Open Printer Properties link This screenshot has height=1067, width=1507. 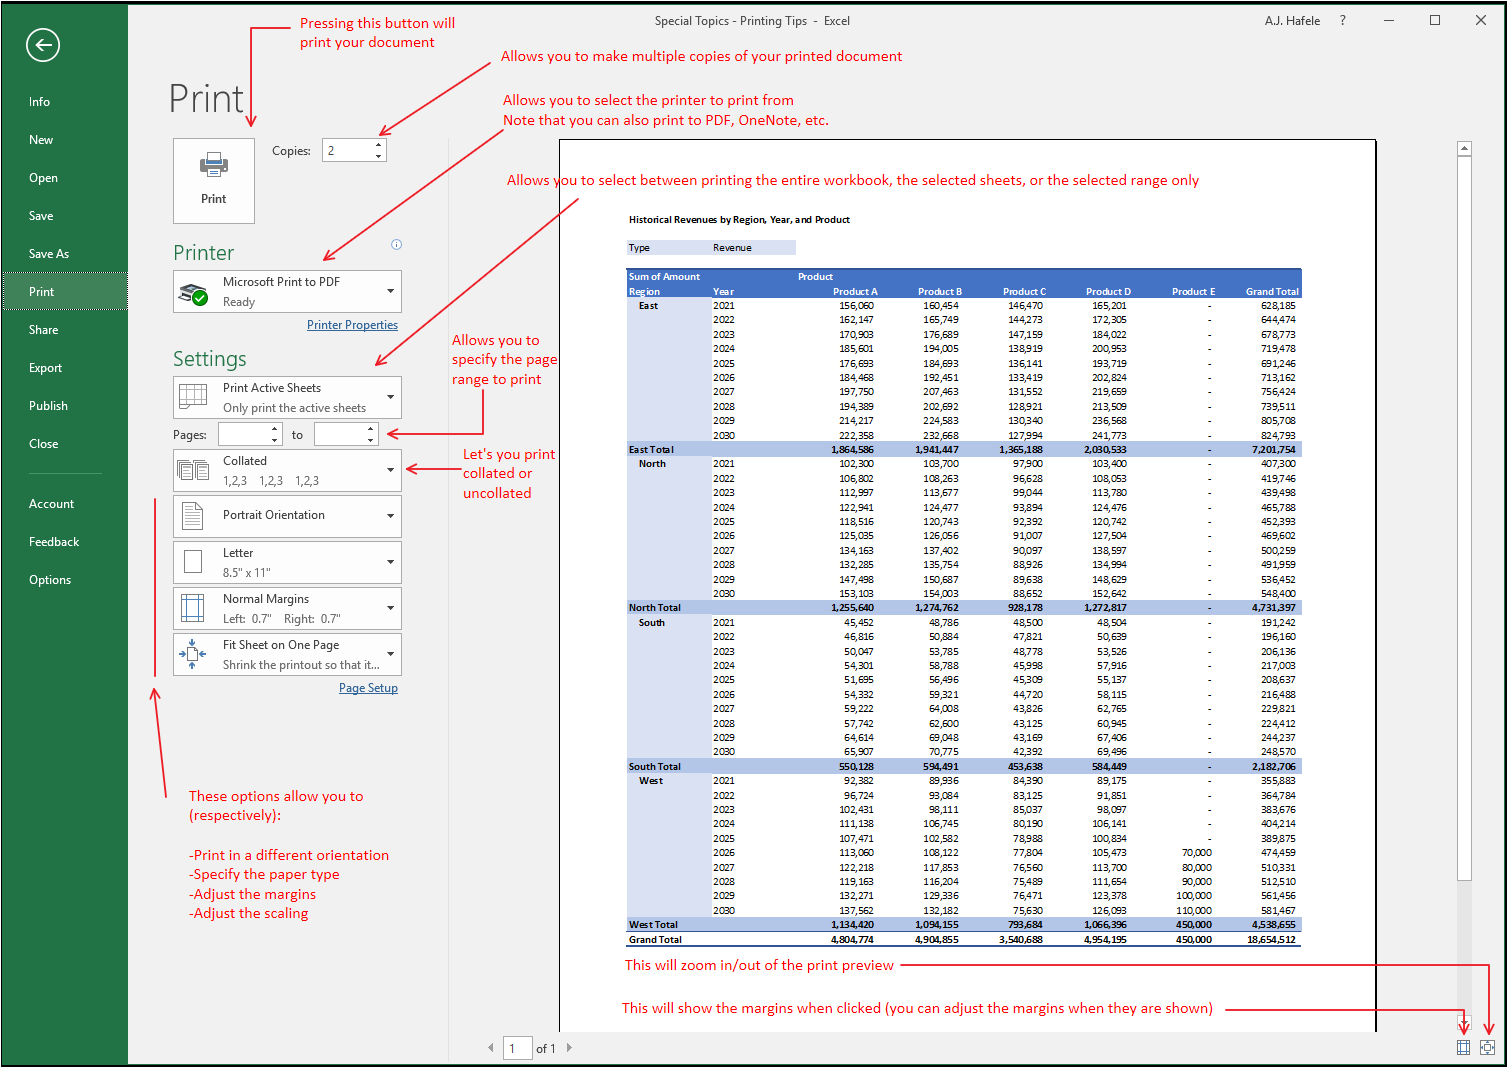pyautogui.click(x=352, y=325)
